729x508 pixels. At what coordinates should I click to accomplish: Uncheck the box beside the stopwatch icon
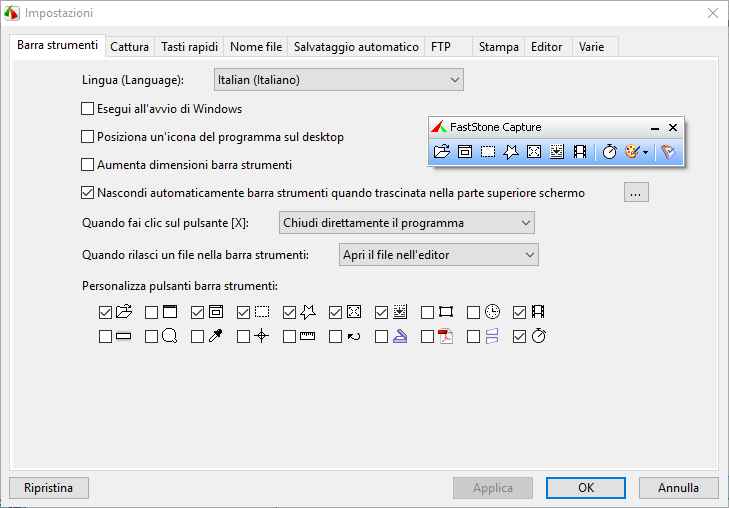click(x=520, y=336)
